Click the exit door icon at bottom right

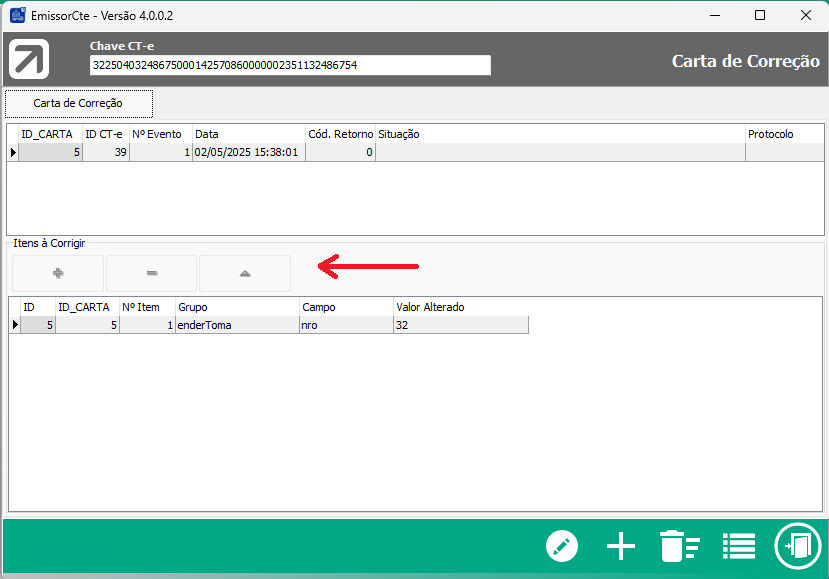[797, 546]
